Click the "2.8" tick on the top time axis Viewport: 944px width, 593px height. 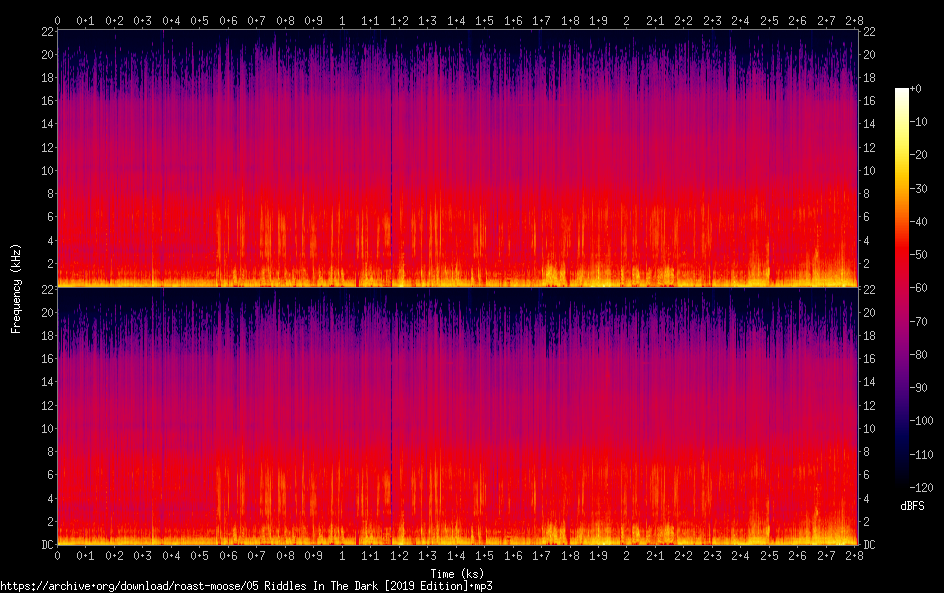[853, 20]
